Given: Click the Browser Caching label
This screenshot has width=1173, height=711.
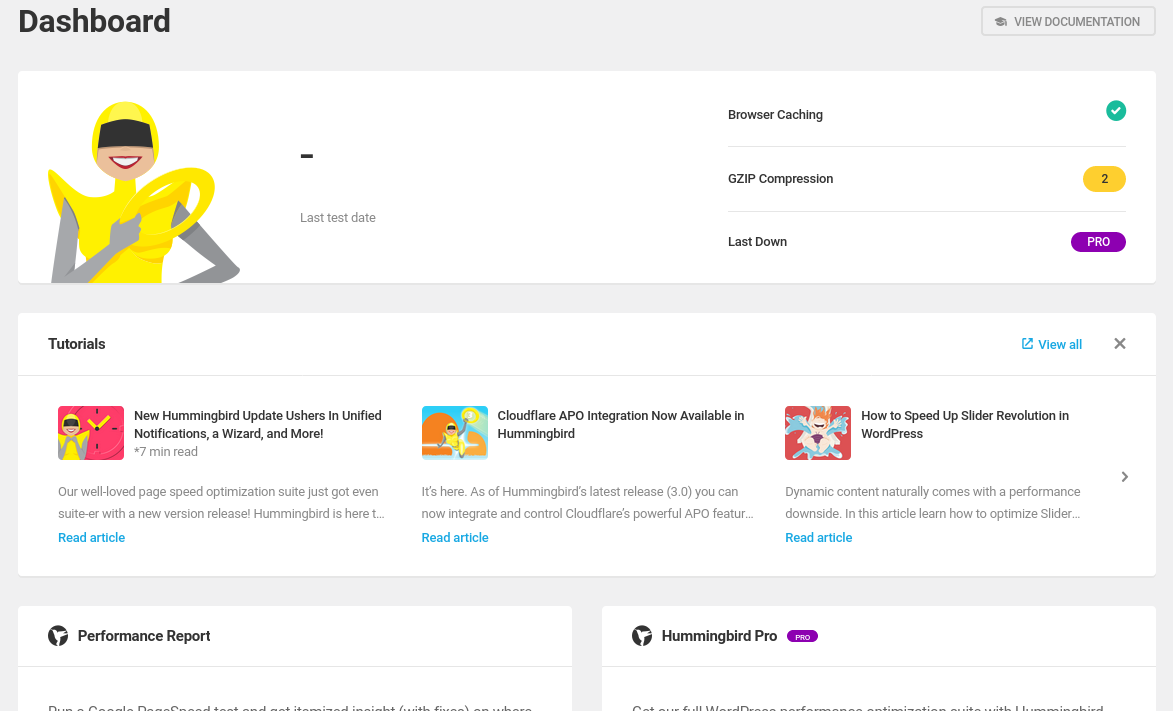Looking at the screenshot, I should (x=775, y=115).
